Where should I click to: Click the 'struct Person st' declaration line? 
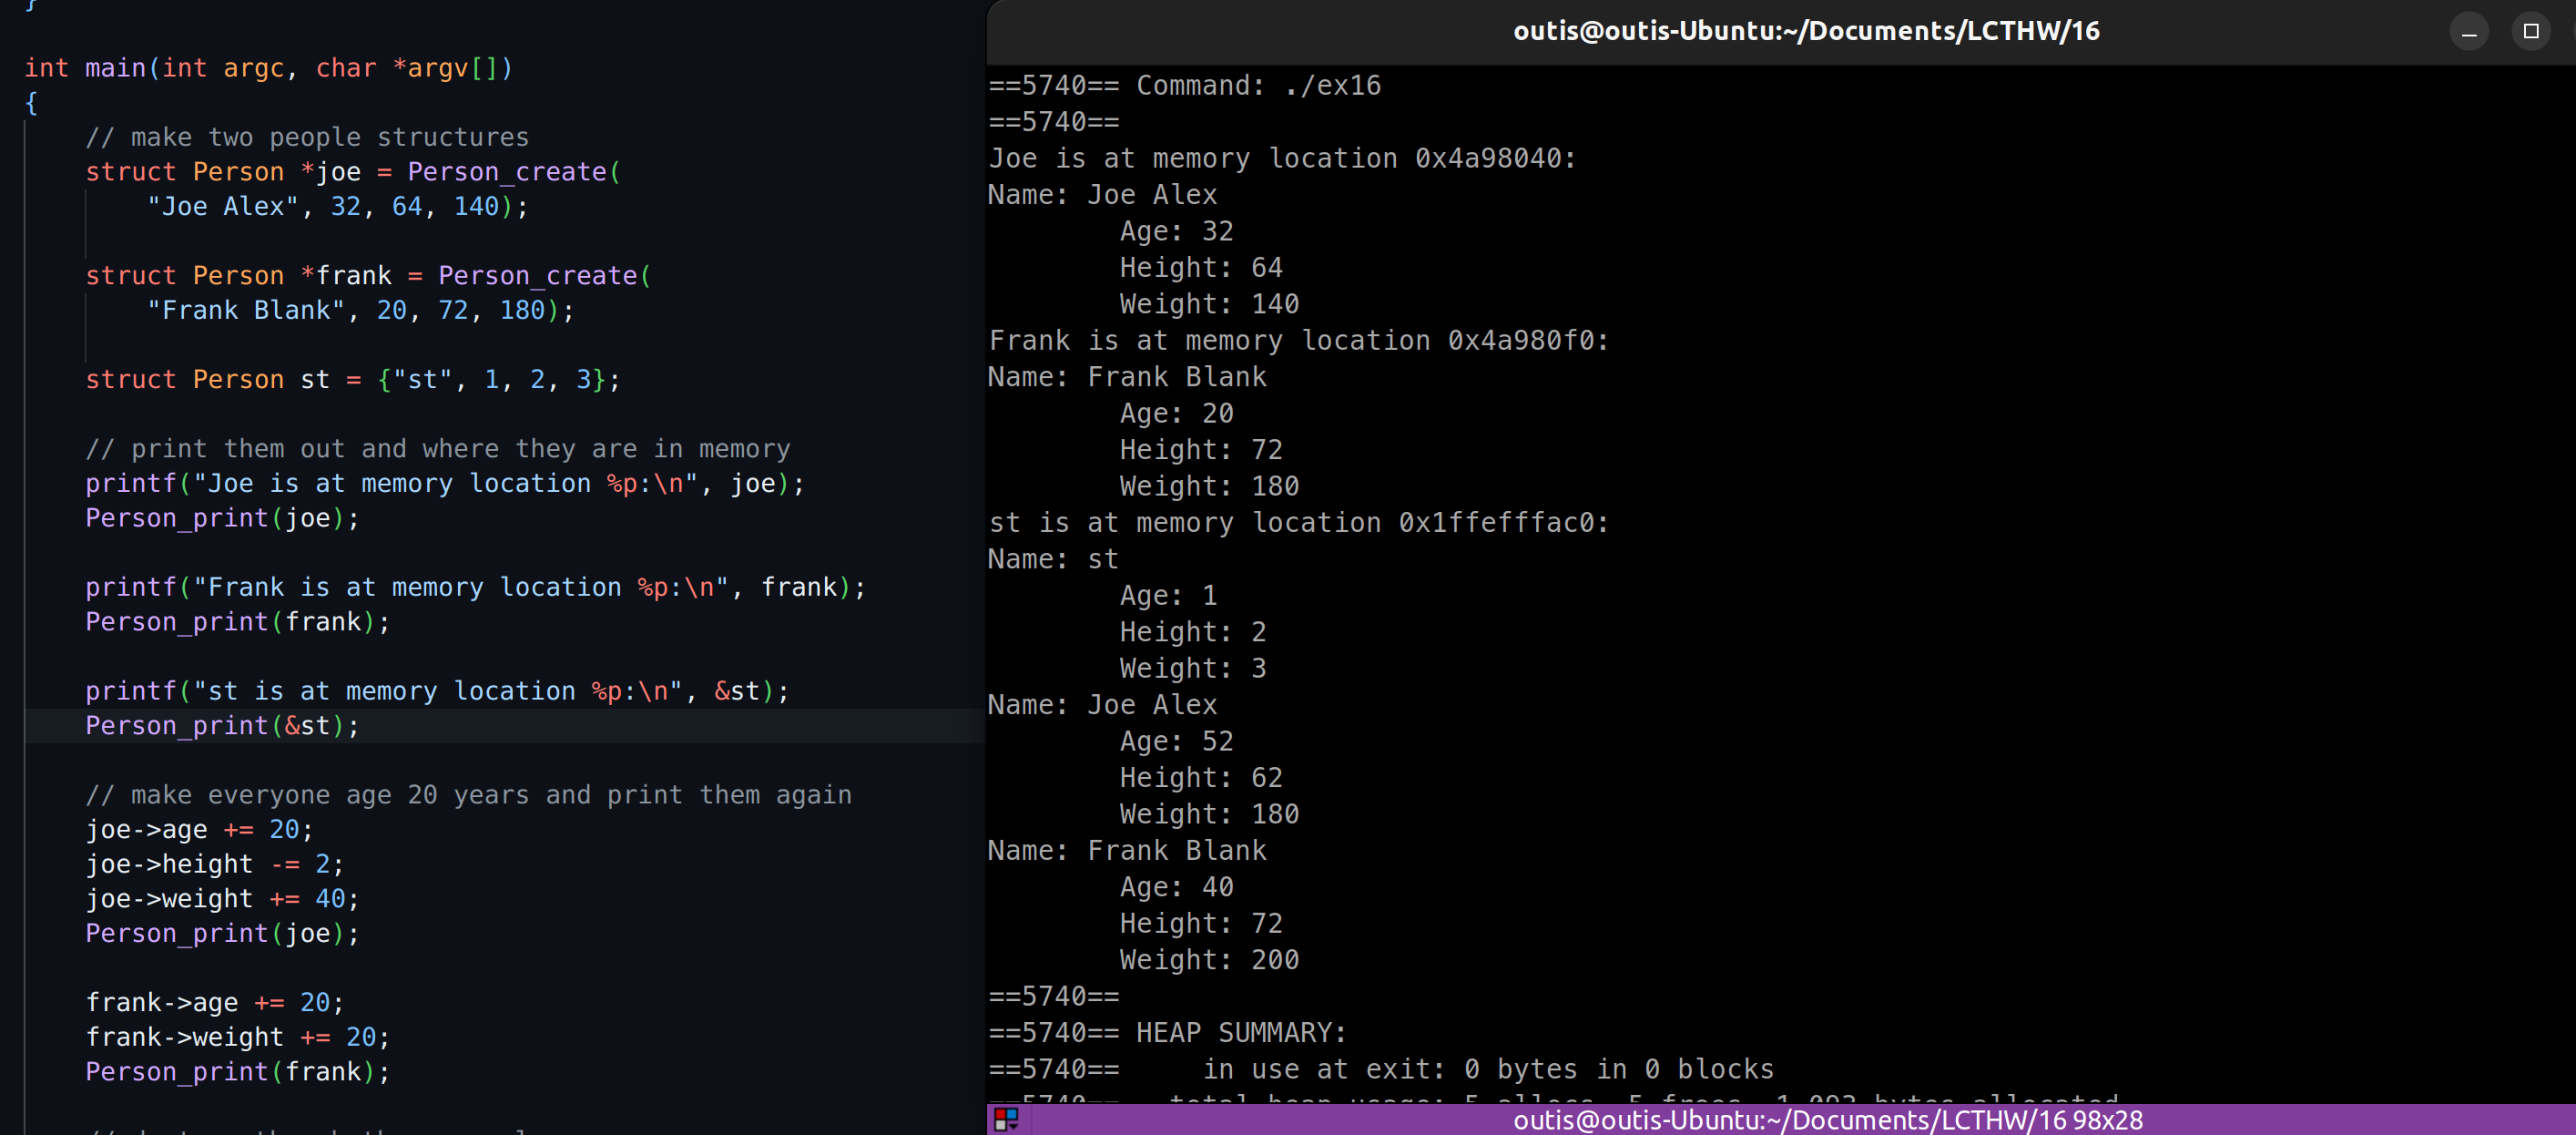pos(352,380)
